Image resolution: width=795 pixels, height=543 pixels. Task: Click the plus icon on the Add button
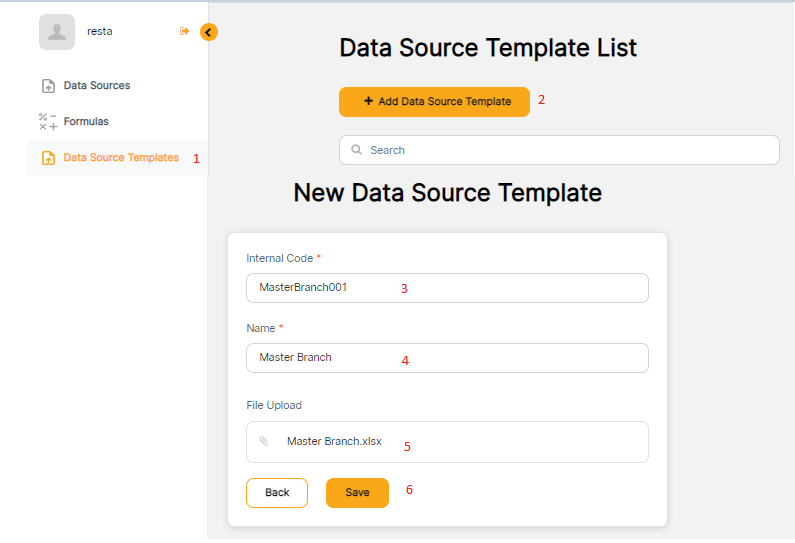click(368, 101)
